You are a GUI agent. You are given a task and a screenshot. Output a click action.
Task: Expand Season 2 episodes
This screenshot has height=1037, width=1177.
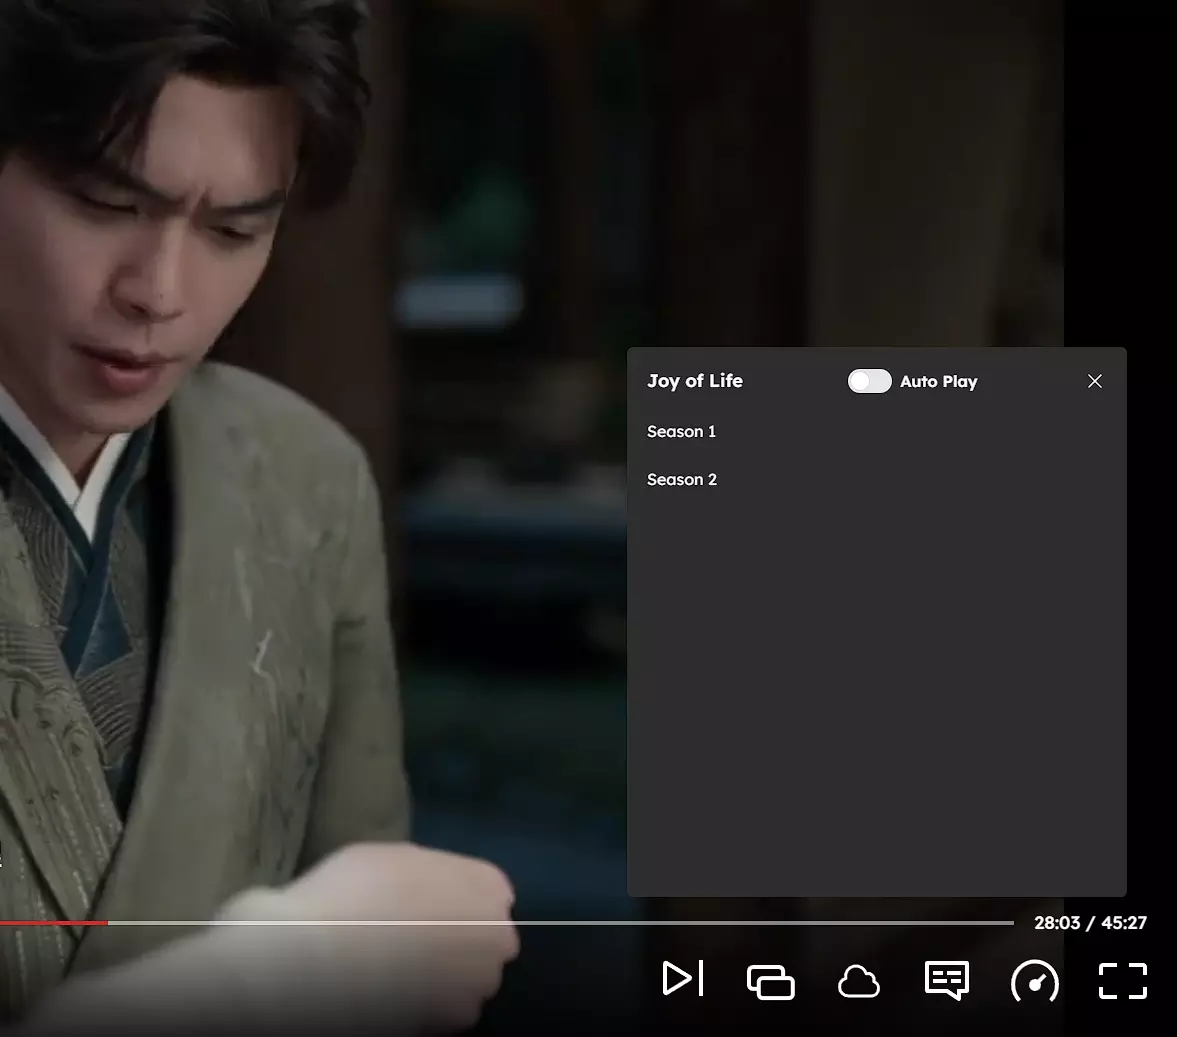coord(682,480)
